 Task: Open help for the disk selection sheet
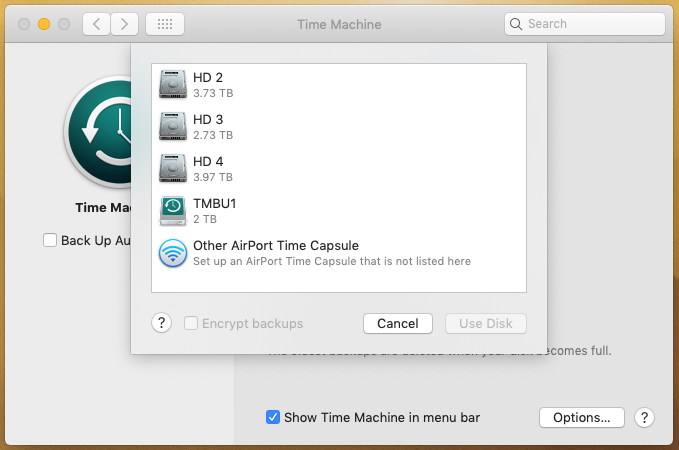[162, 323]
